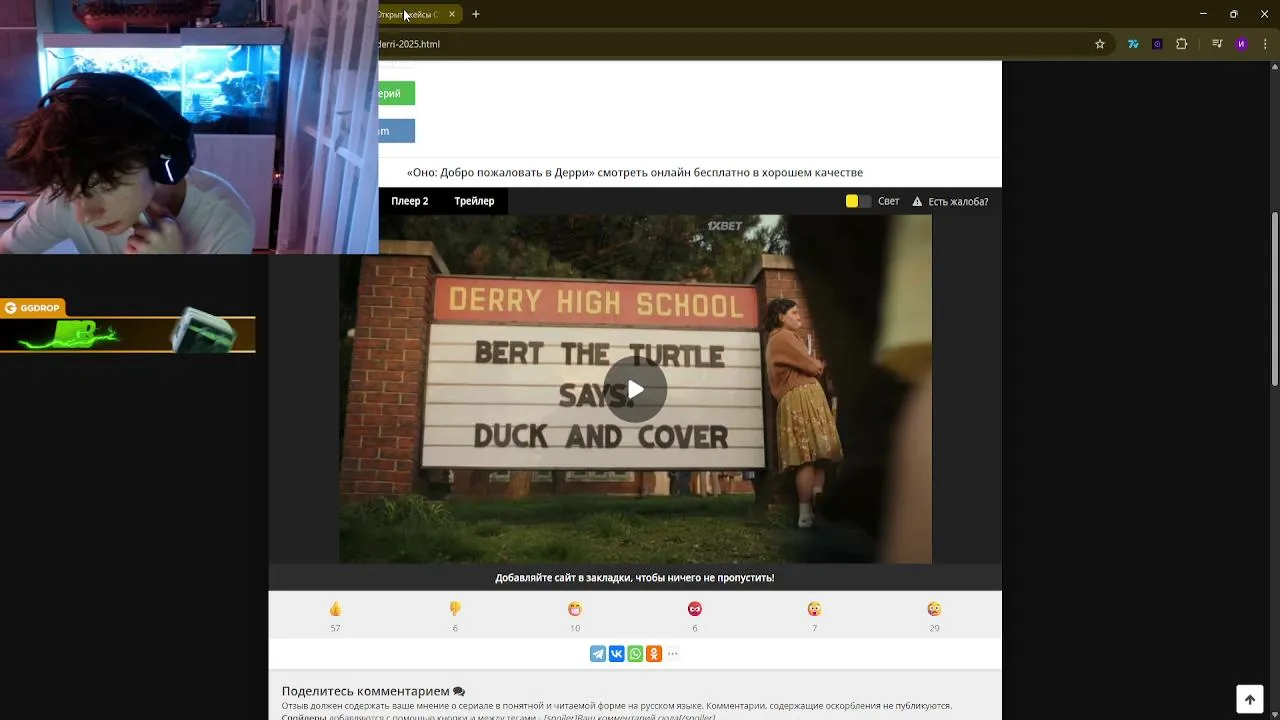Switch to the Трейлер tab

point(474,201)
